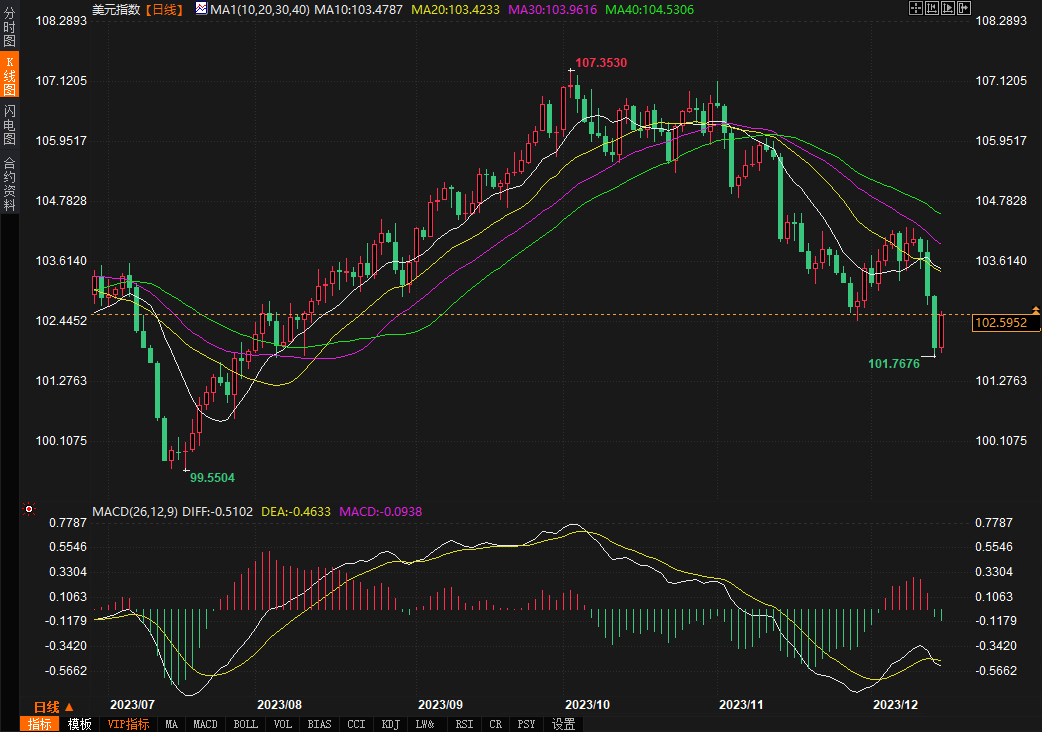Select the 模板 tab at the bottom
Image resolution: width=1042 pixels, height=732 pixels.
tap(79, 724)
